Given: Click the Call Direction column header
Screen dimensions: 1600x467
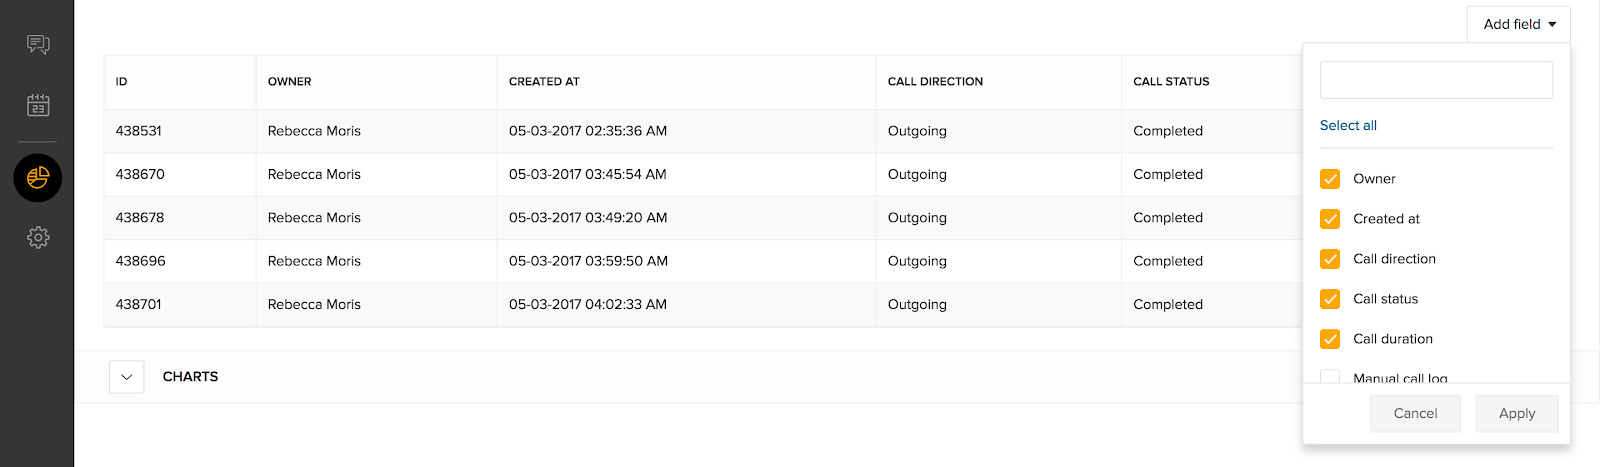Looking at the screenshot, I should (935, 82).
